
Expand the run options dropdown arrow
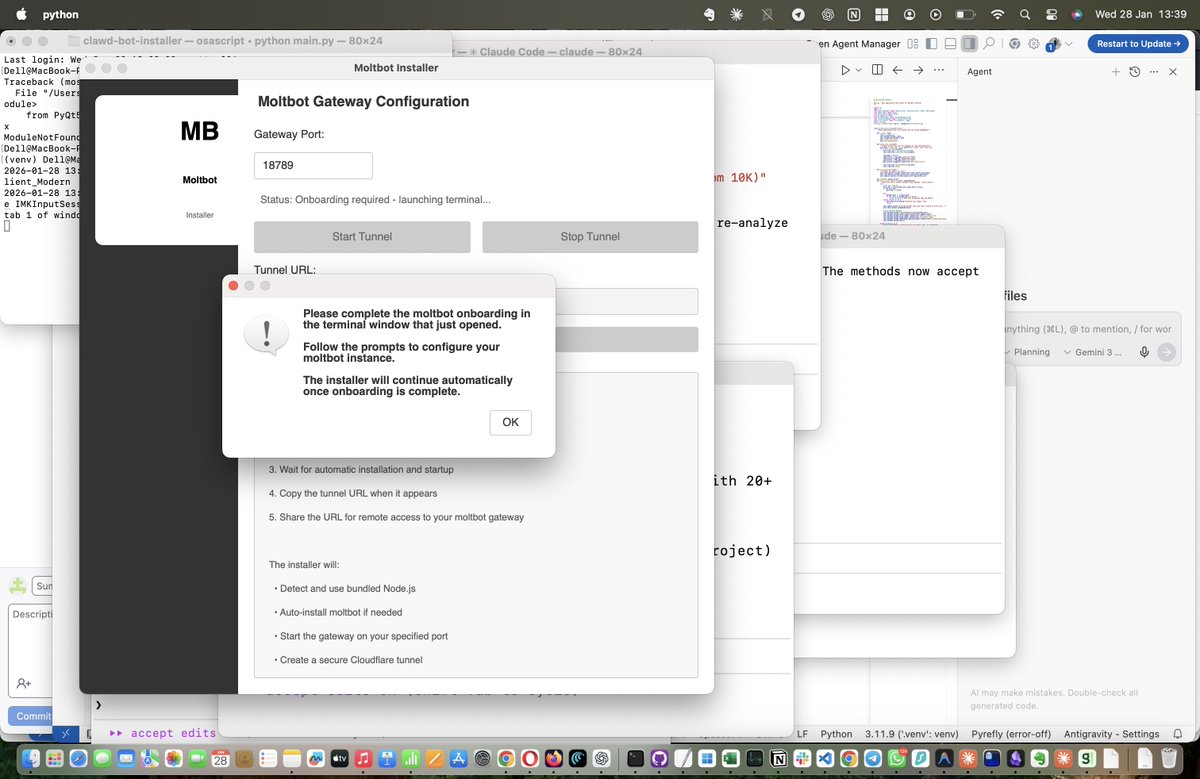tap(859, 70)
